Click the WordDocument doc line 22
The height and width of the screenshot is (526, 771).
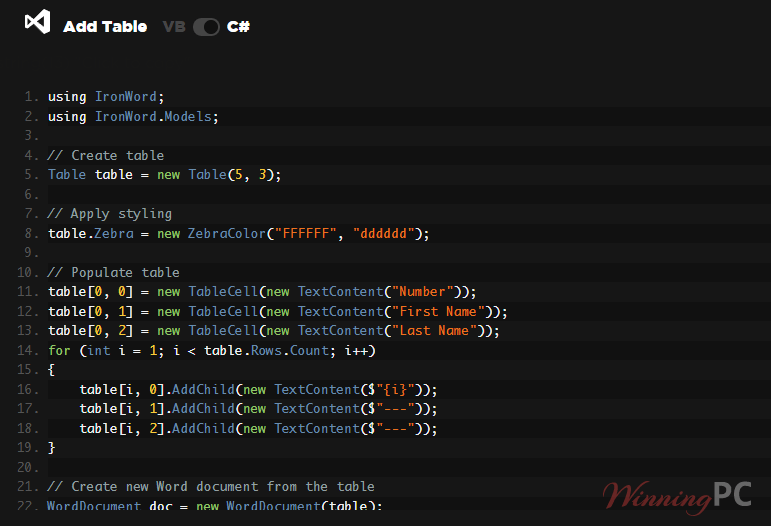(214, 505)
